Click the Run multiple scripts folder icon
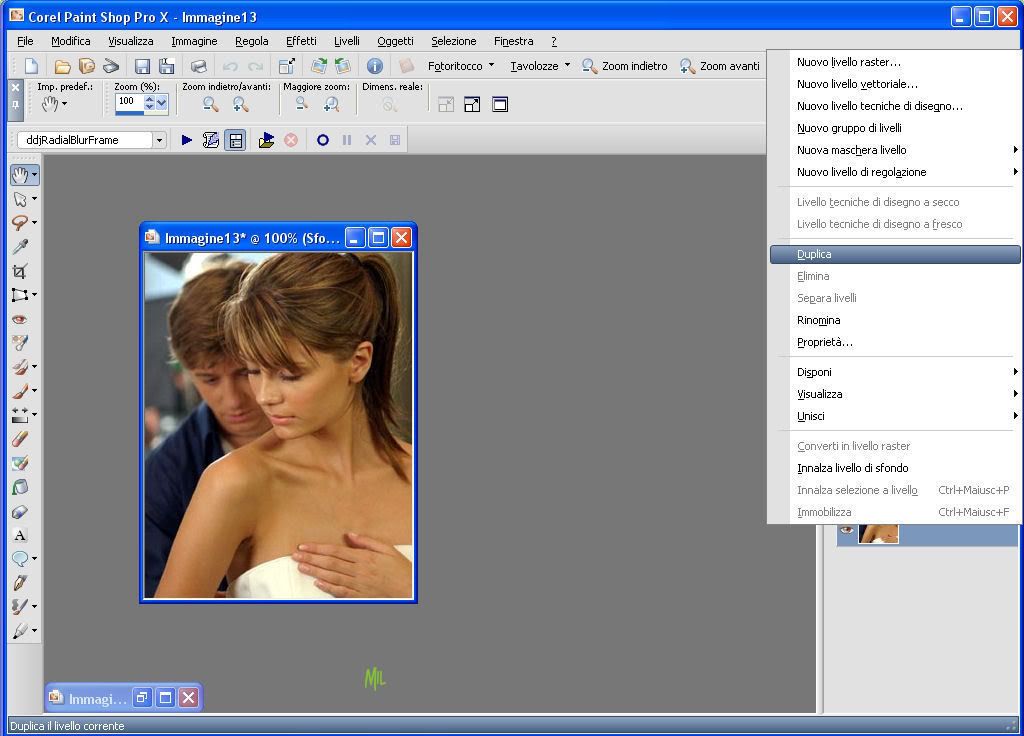The image size is (1024, 736). click(x=266, y=140)
